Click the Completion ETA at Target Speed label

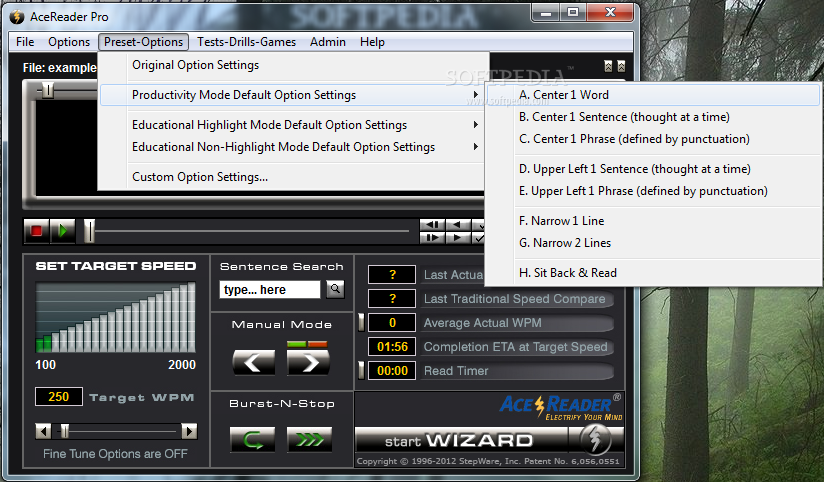point(516,347)
